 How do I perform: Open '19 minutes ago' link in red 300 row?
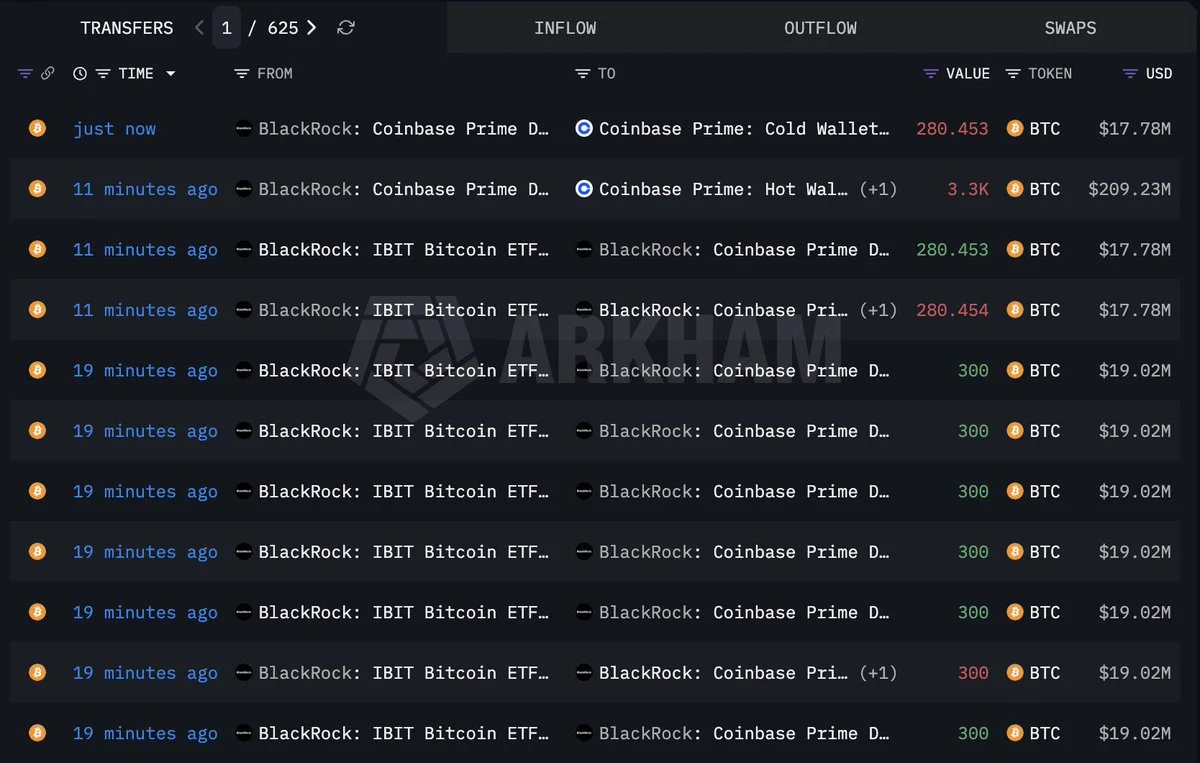(145, 673)
